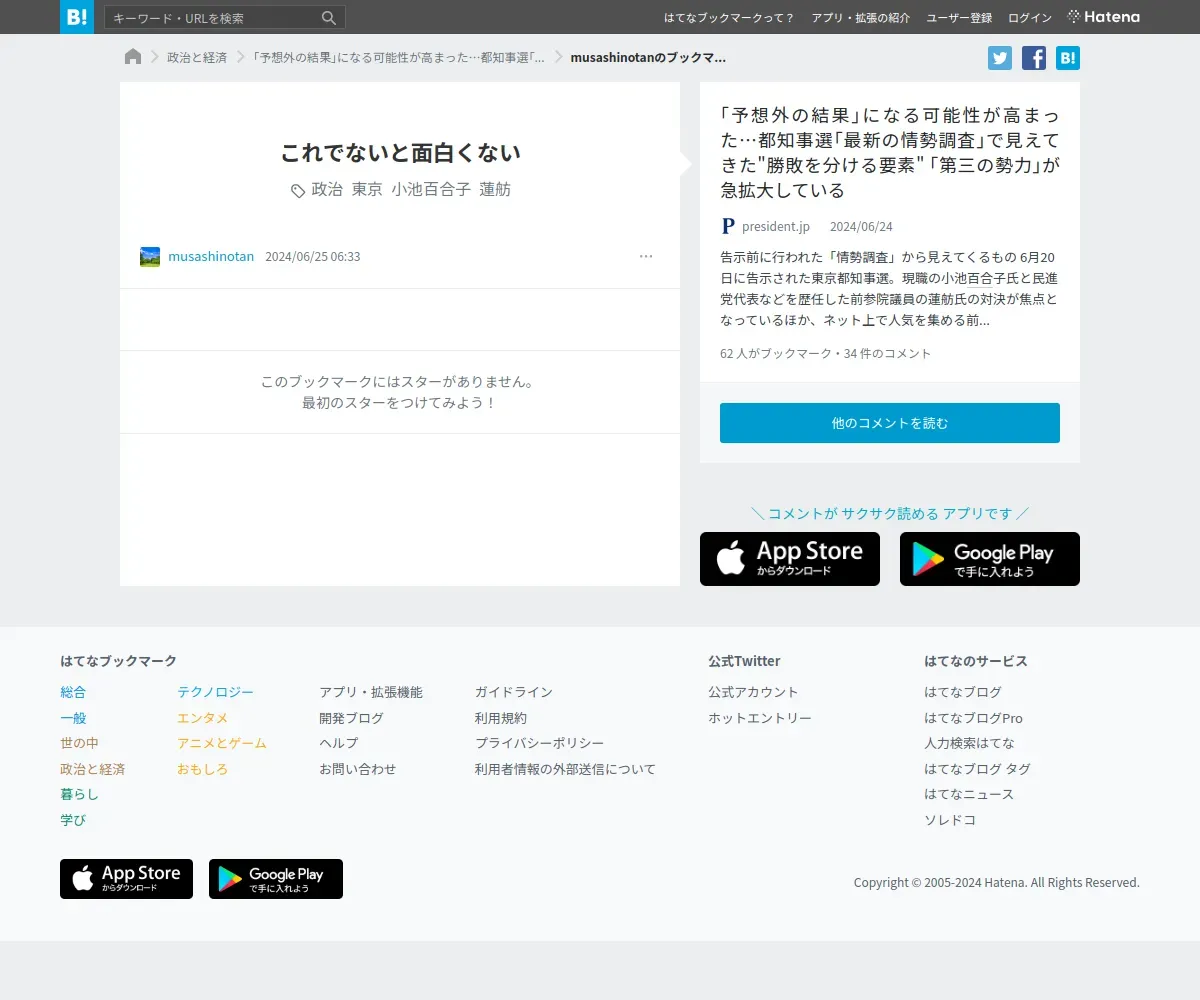Screen dimensions: 1200x1000
Task: Open the アニメとゲーム category in footer
Action: coord(222,743)
